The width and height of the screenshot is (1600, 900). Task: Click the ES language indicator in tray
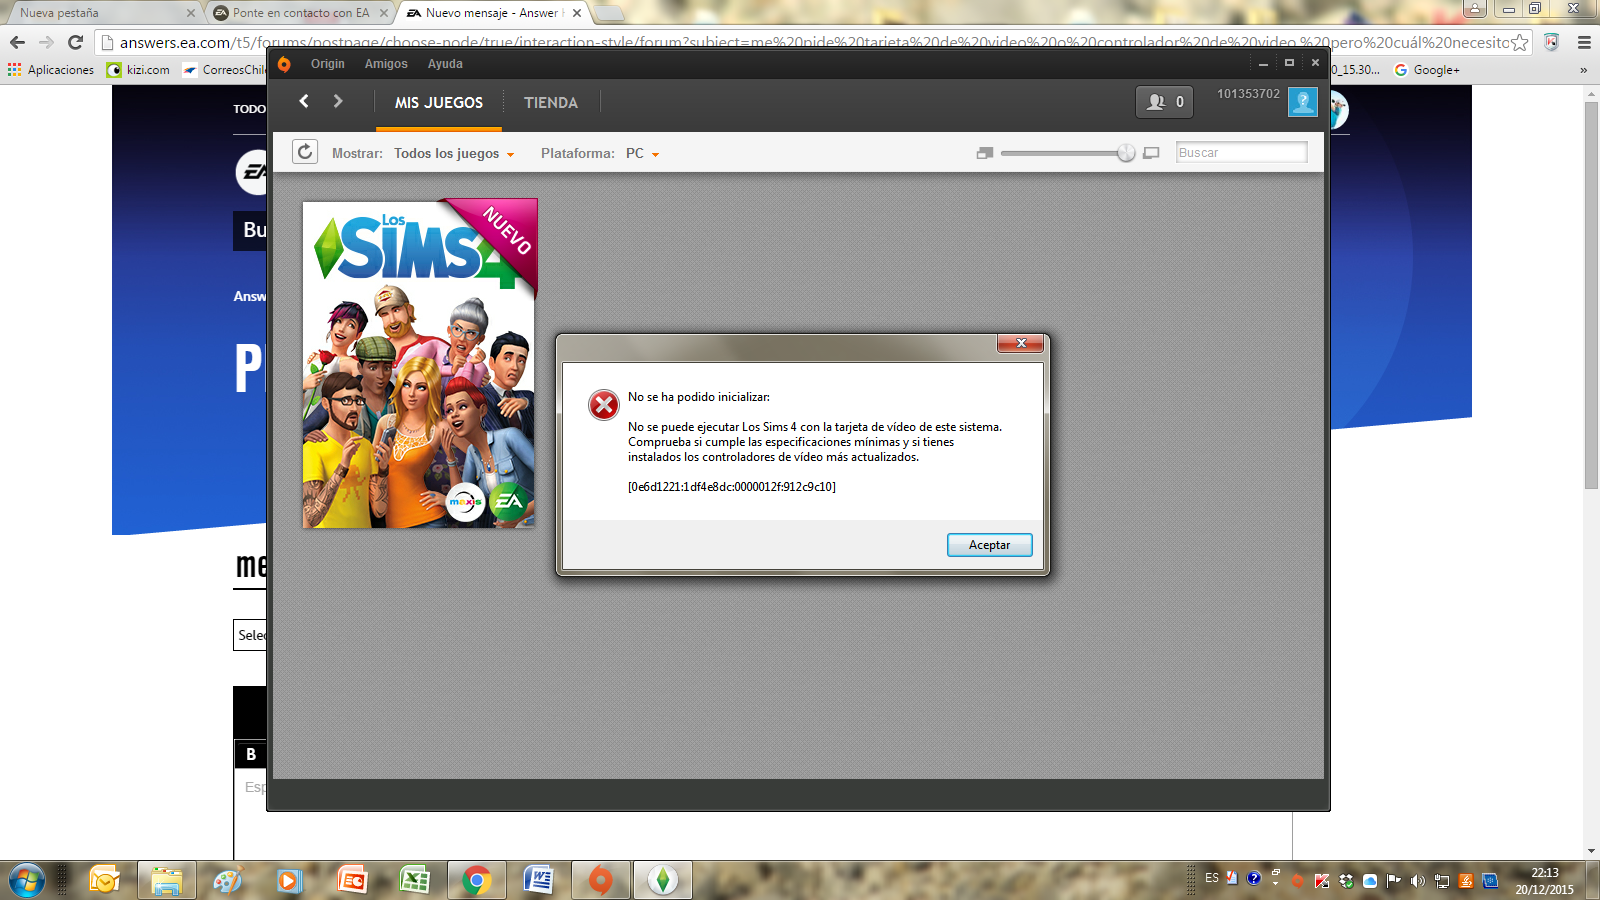[1212, 878]
